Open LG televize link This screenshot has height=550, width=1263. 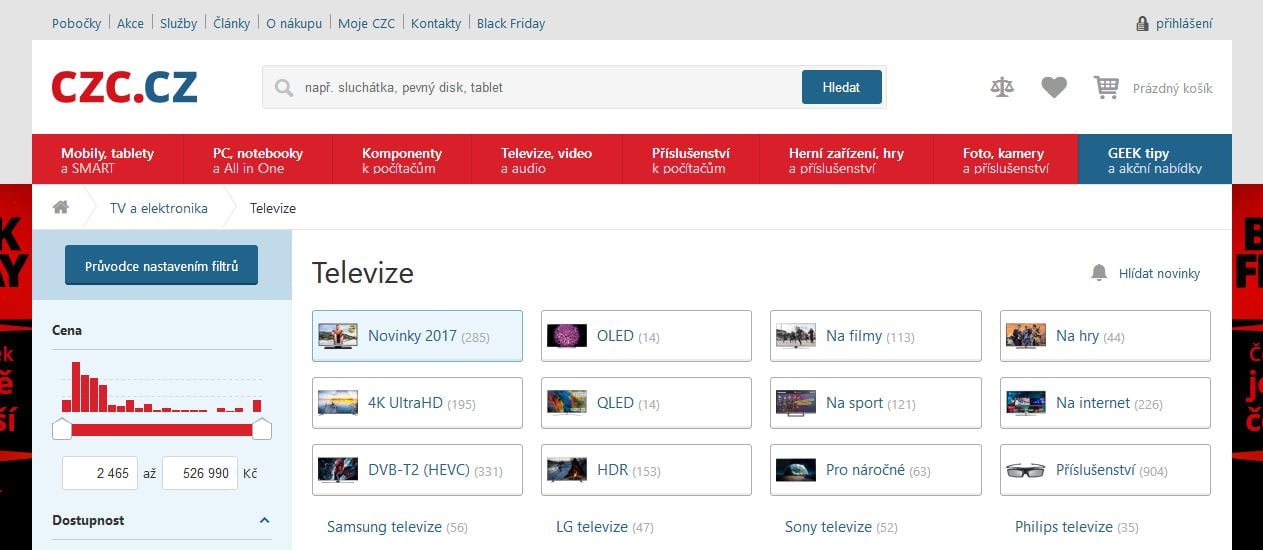pos(592,527)
